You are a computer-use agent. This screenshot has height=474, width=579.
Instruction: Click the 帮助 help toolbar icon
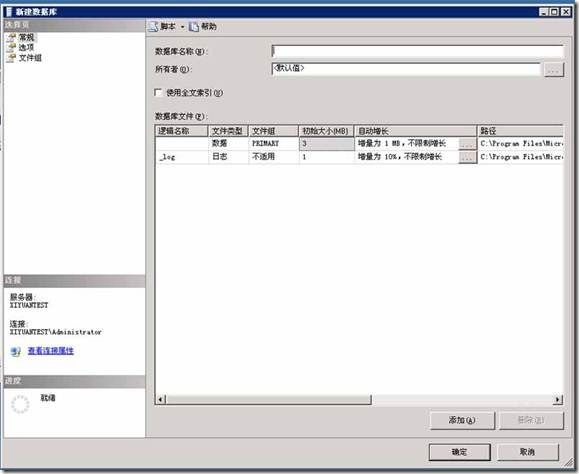(x=193, y=27)
